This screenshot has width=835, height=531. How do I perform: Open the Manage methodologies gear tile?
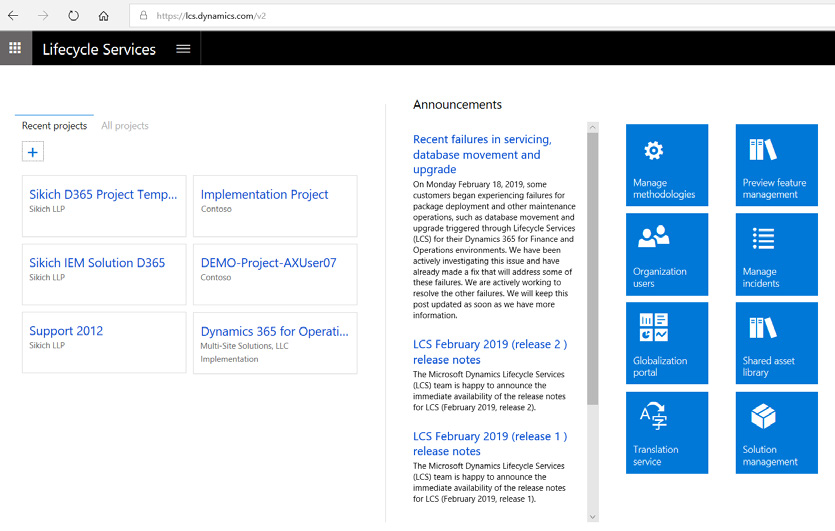pyautogui.click(x=666, y=165)
